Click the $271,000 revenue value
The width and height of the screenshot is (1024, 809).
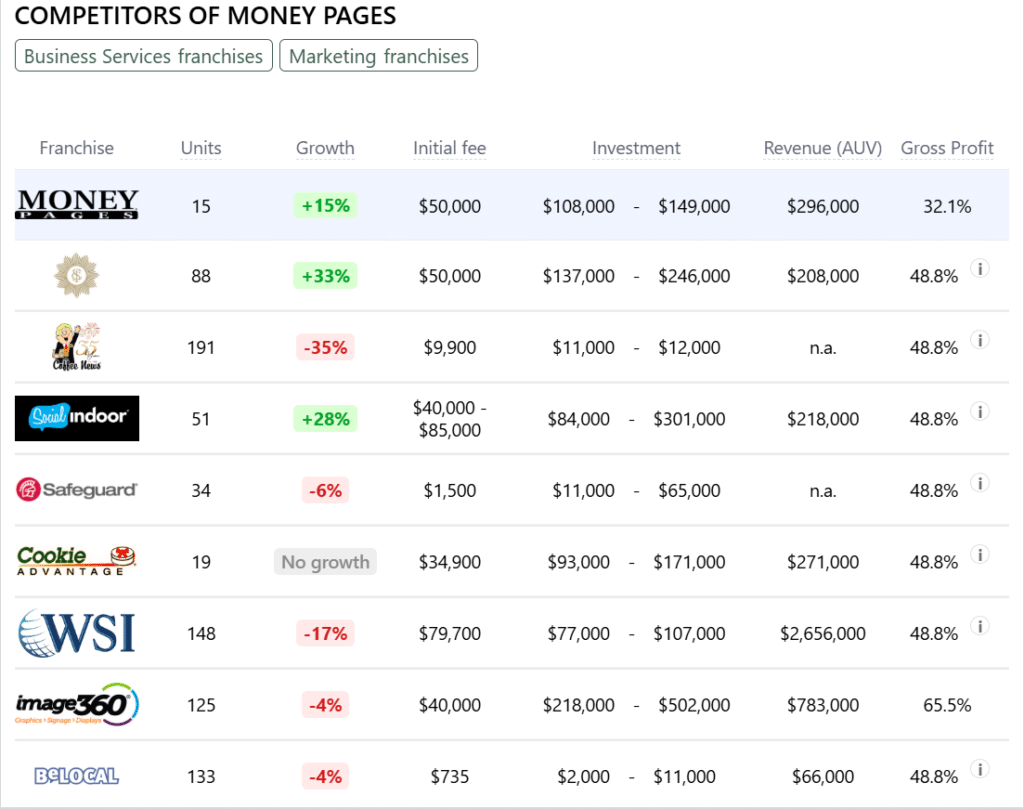(x=823, y=562)
